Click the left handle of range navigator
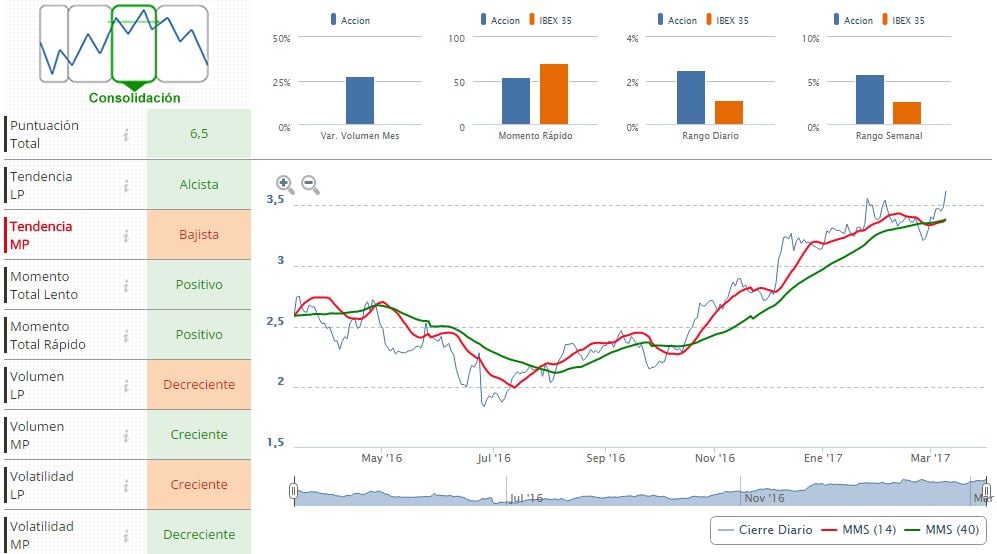This screenshot has height=554, width=997. pos(294,491)
